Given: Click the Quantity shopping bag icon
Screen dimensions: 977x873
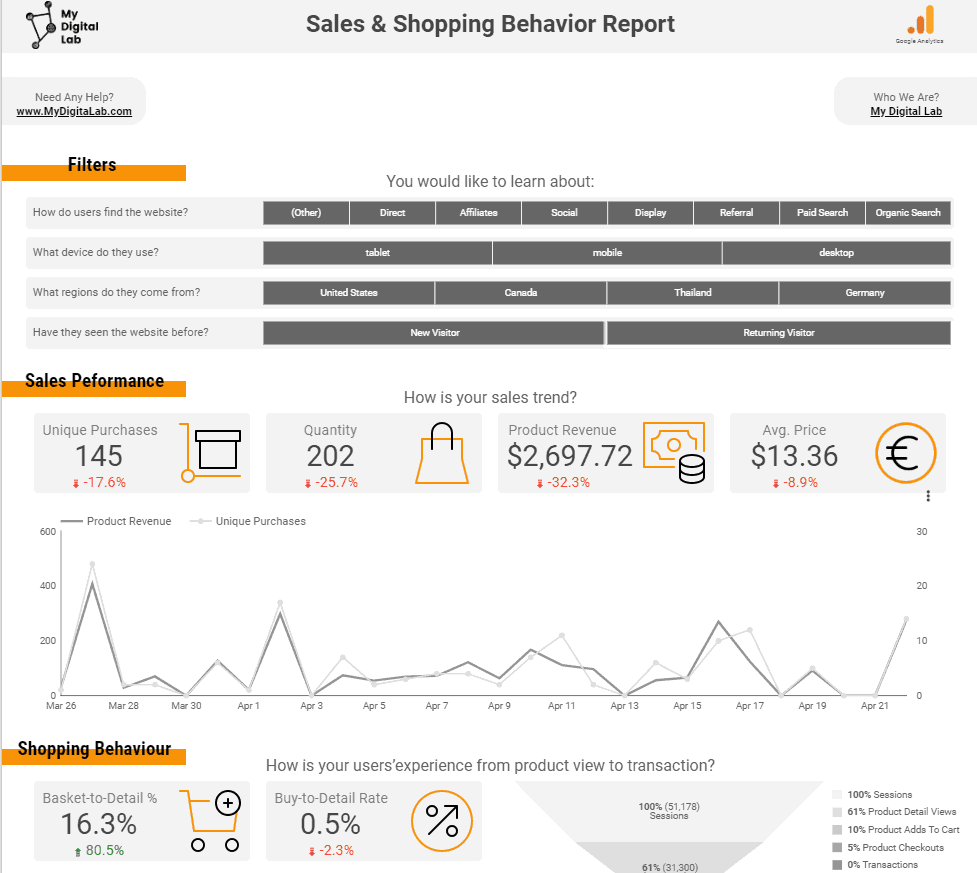Looking at the screenshot, I should (x=442, y=453).
